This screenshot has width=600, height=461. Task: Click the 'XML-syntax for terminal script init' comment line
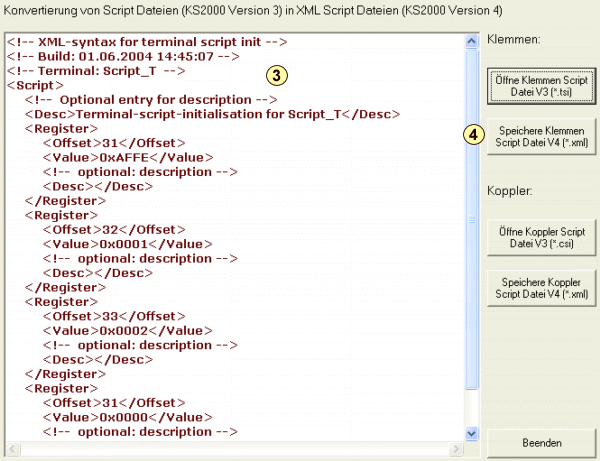tap(147, 42)
